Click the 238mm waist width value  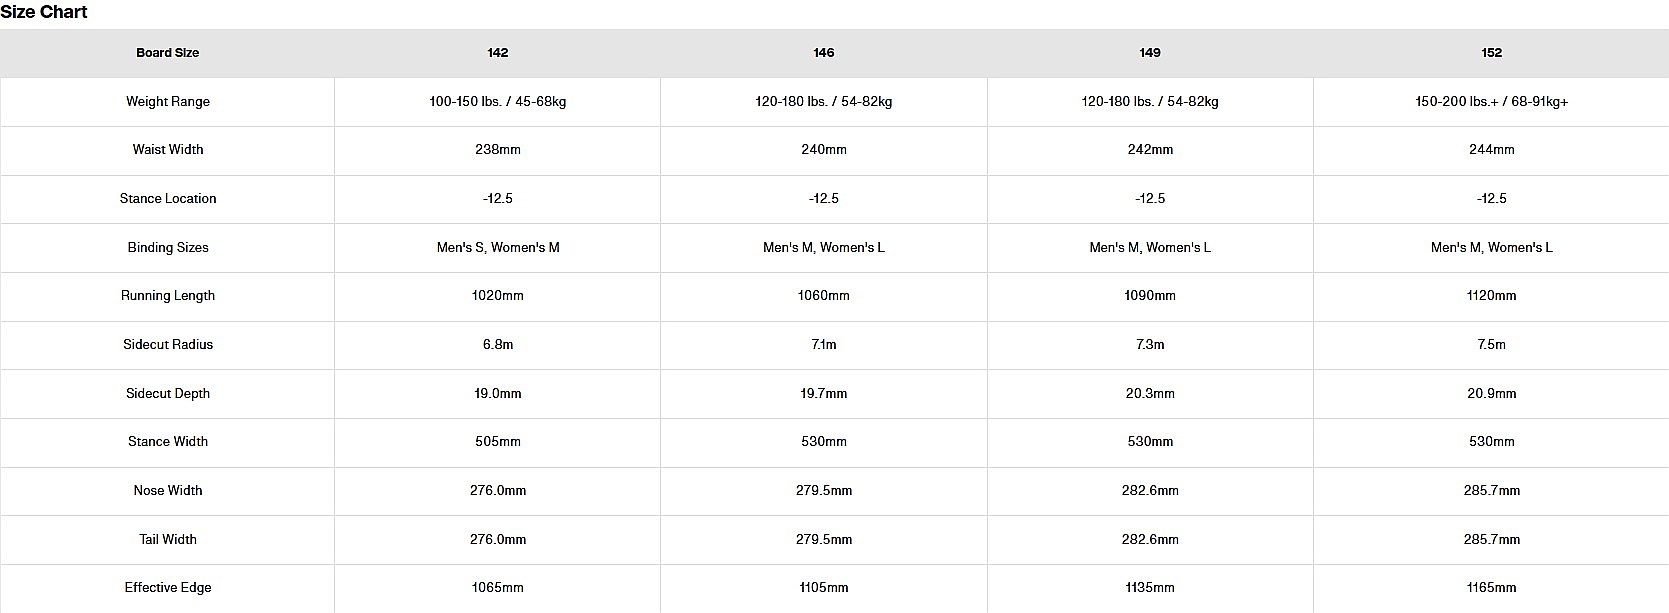pos(498,150)
